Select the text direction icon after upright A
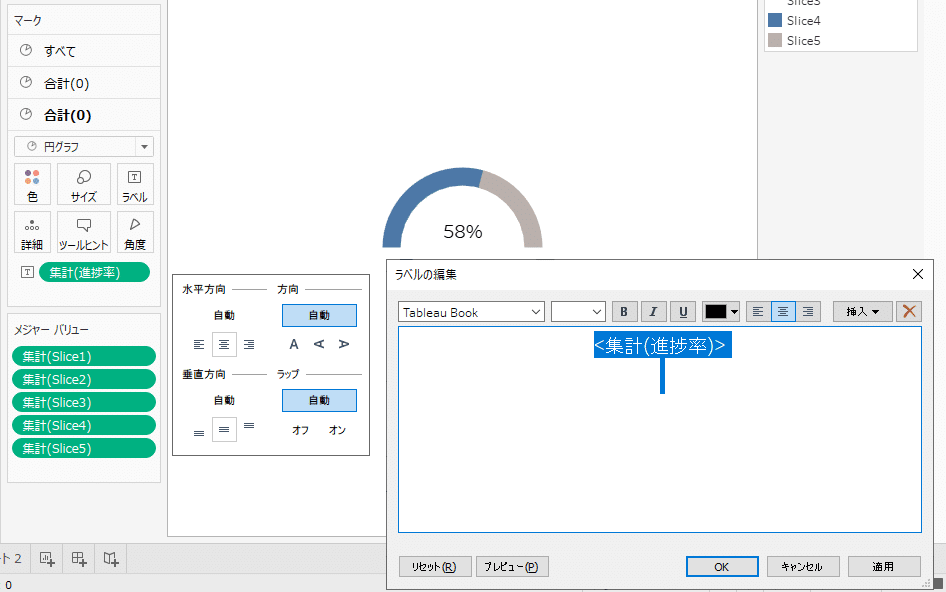Screen dimensions: 946x592 319,344
